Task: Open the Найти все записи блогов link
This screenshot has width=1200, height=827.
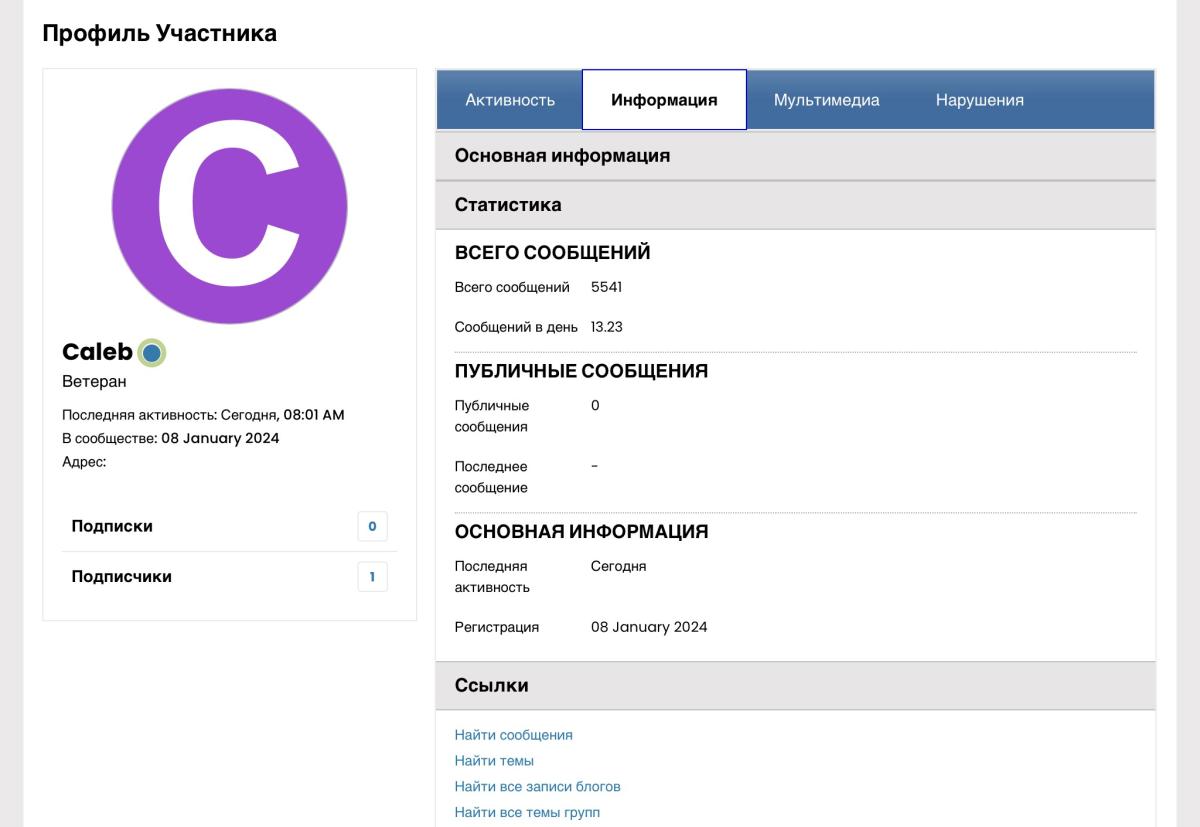Action: 538,786
